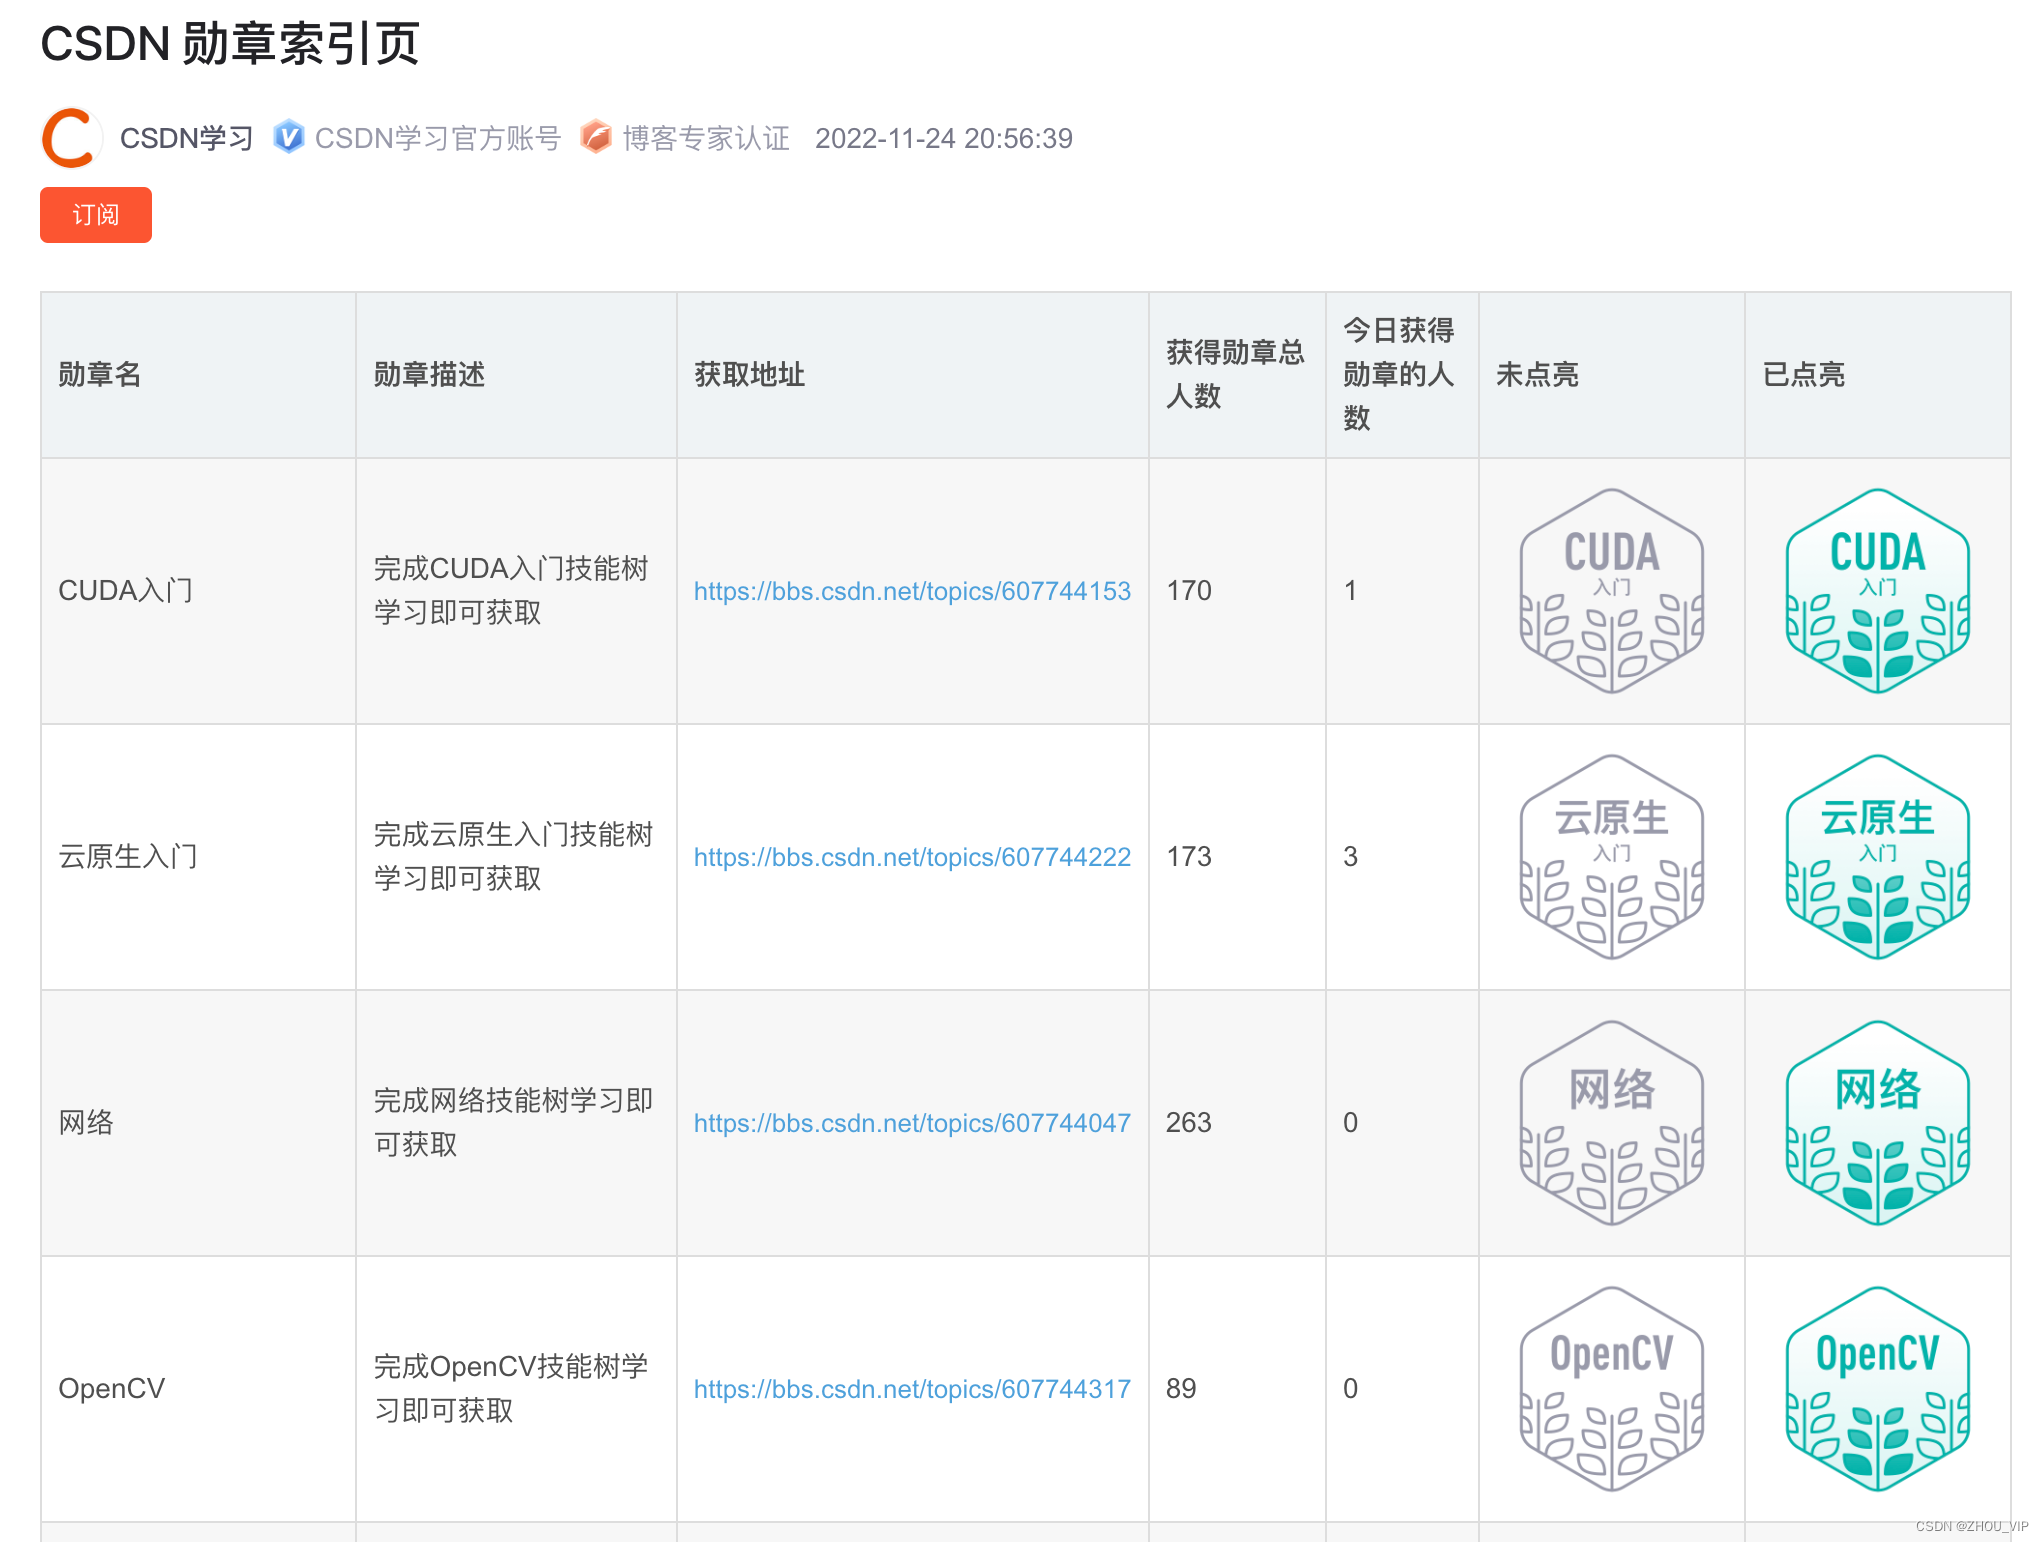Click the gray unlit CUDA badge

(x=1611, y=591)
